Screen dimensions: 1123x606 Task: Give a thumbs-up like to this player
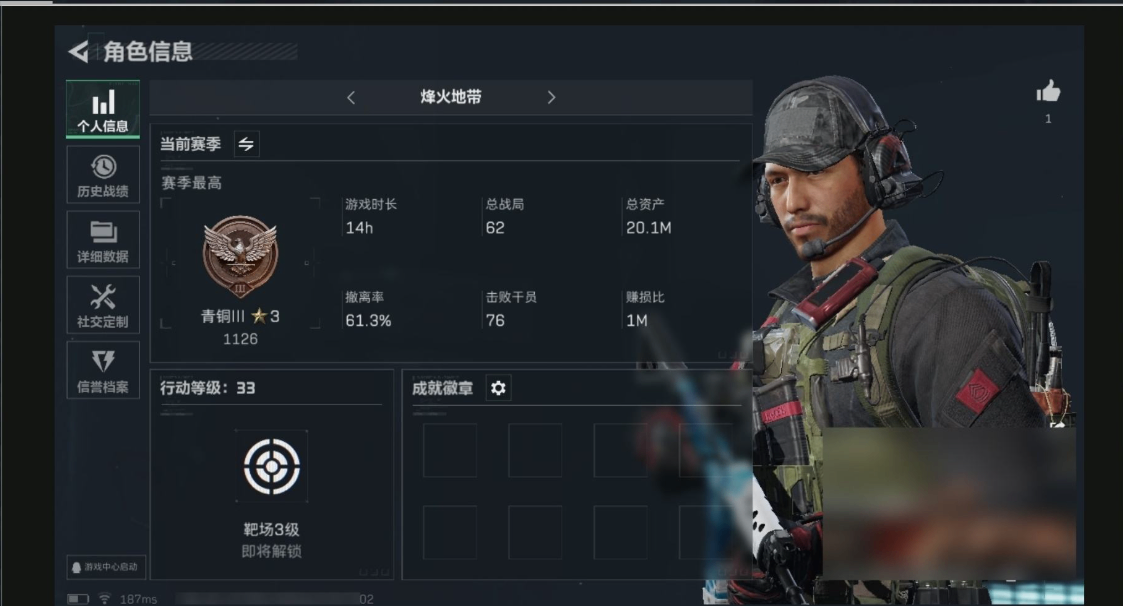[x=1048, y=92]
